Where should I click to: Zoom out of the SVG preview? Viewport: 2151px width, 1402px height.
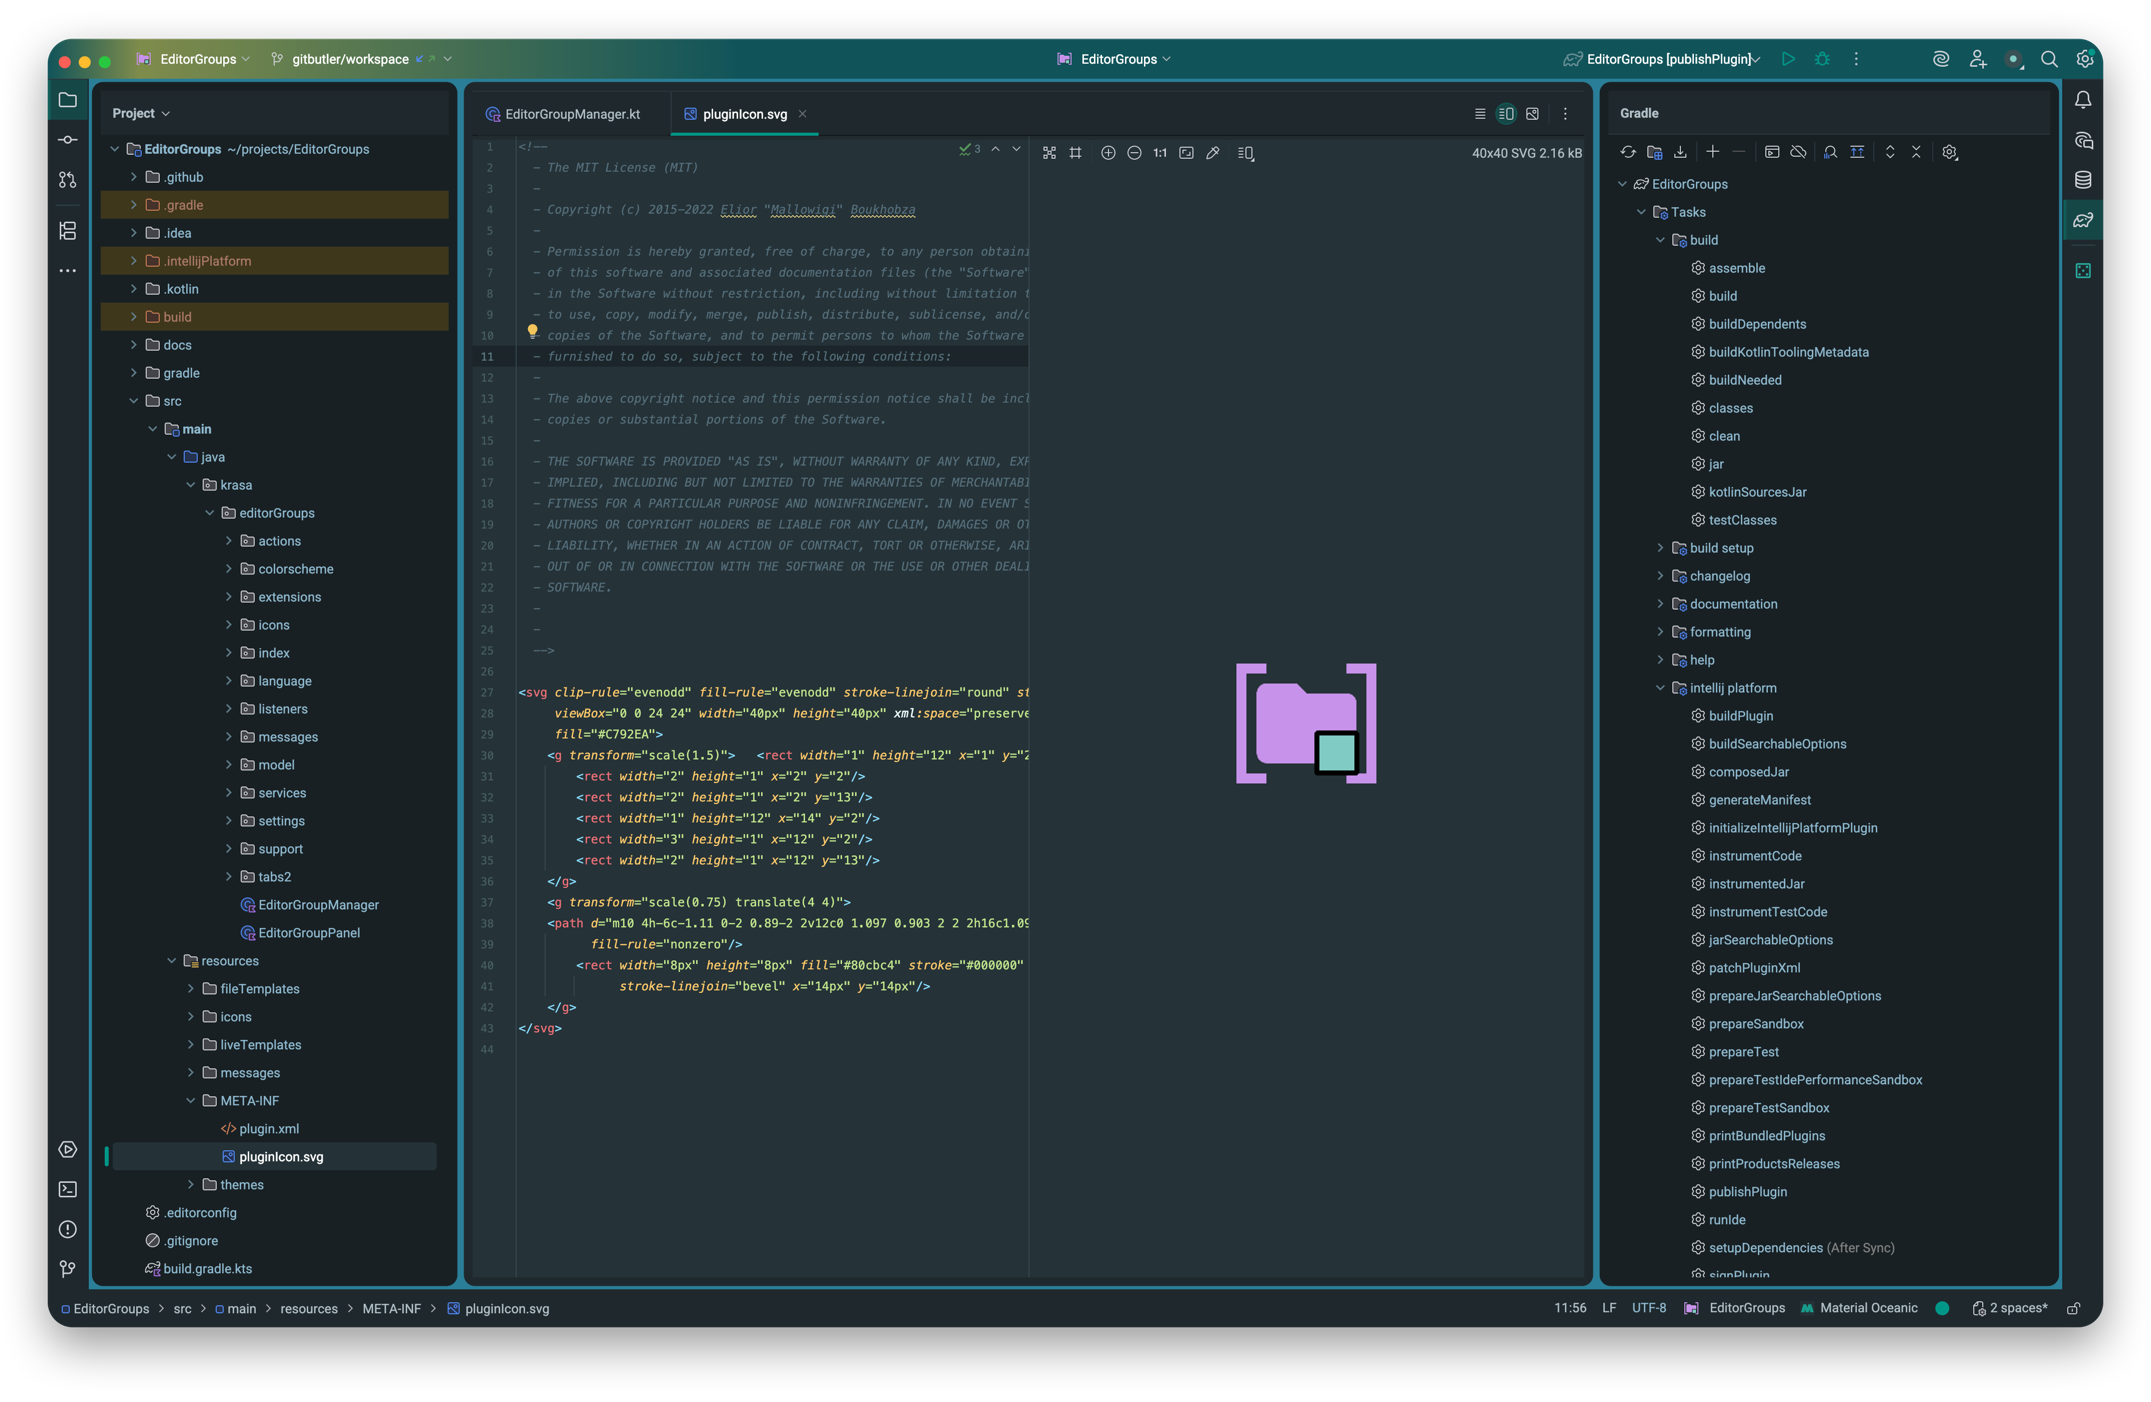tap(1134, 153)
